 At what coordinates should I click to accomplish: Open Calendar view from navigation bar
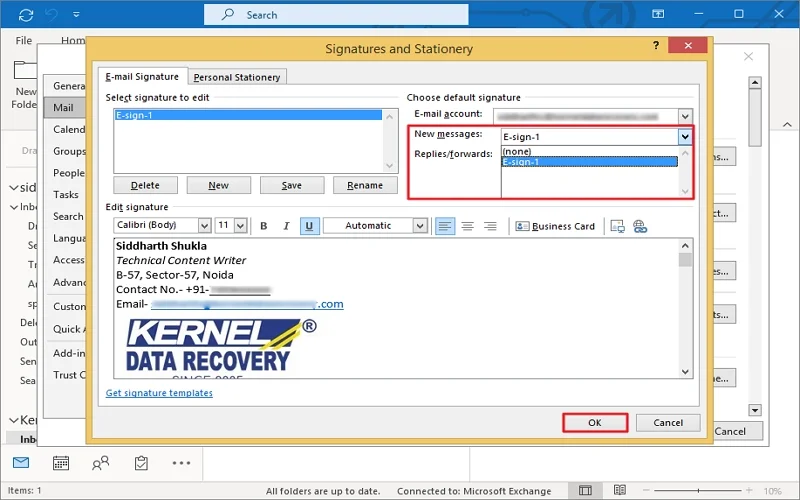click(x=61, y=463)
